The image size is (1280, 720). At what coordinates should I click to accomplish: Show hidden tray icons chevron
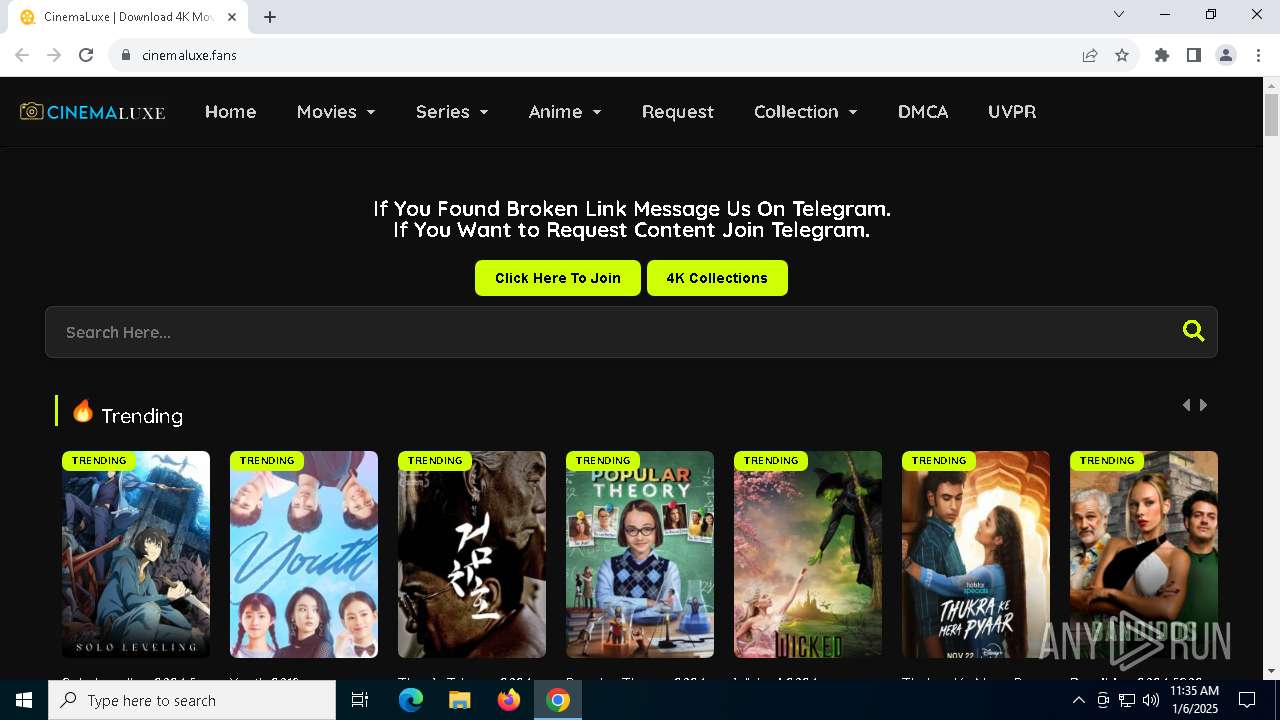[x=1078, y=700]
